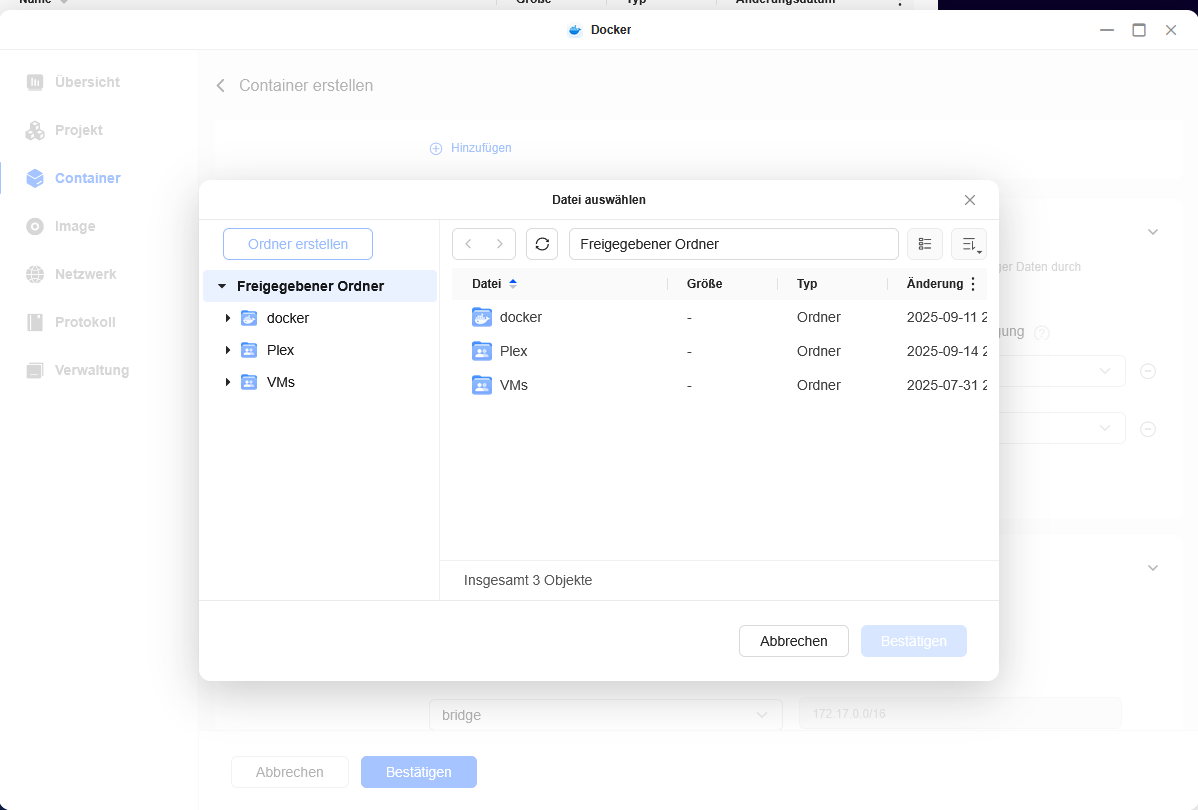Viewport: 1198px width, 810px height.
Task: Open the bridge network dropdown
Action: (606, 715)
